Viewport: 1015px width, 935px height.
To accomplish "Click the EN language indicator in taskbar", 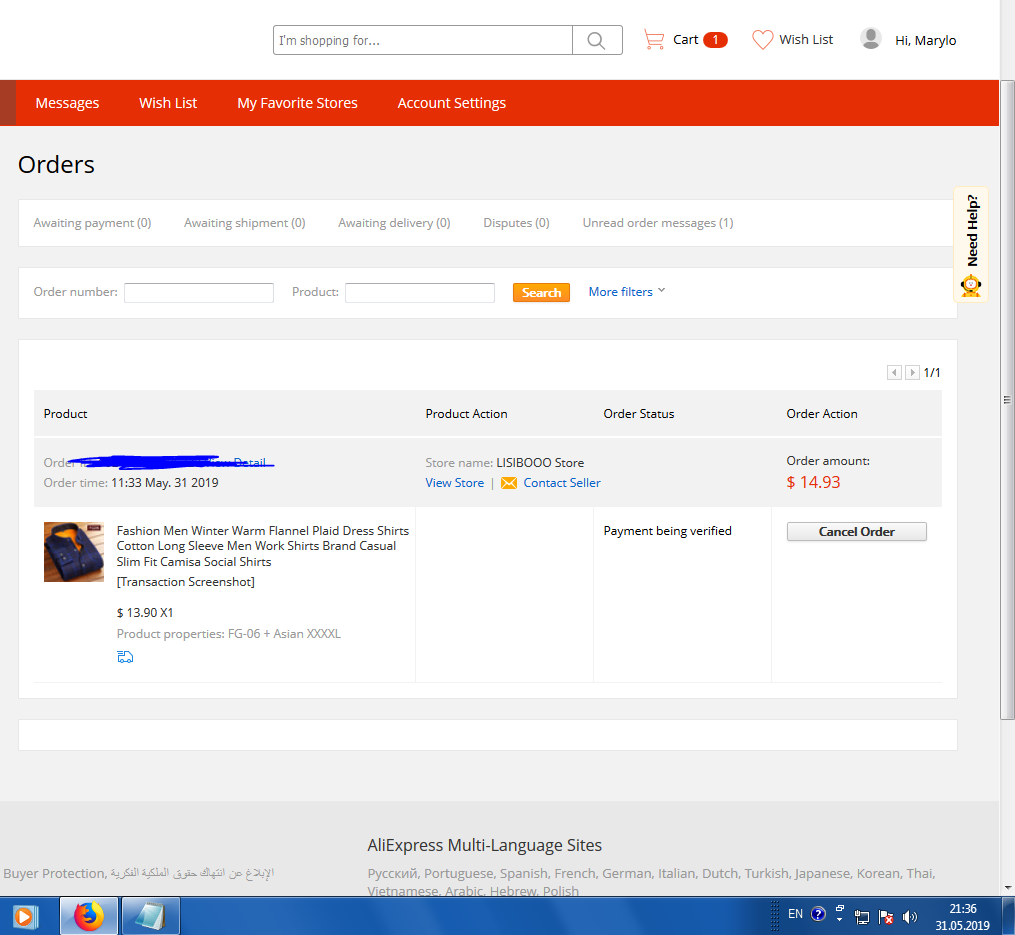I will pos(795,914).
